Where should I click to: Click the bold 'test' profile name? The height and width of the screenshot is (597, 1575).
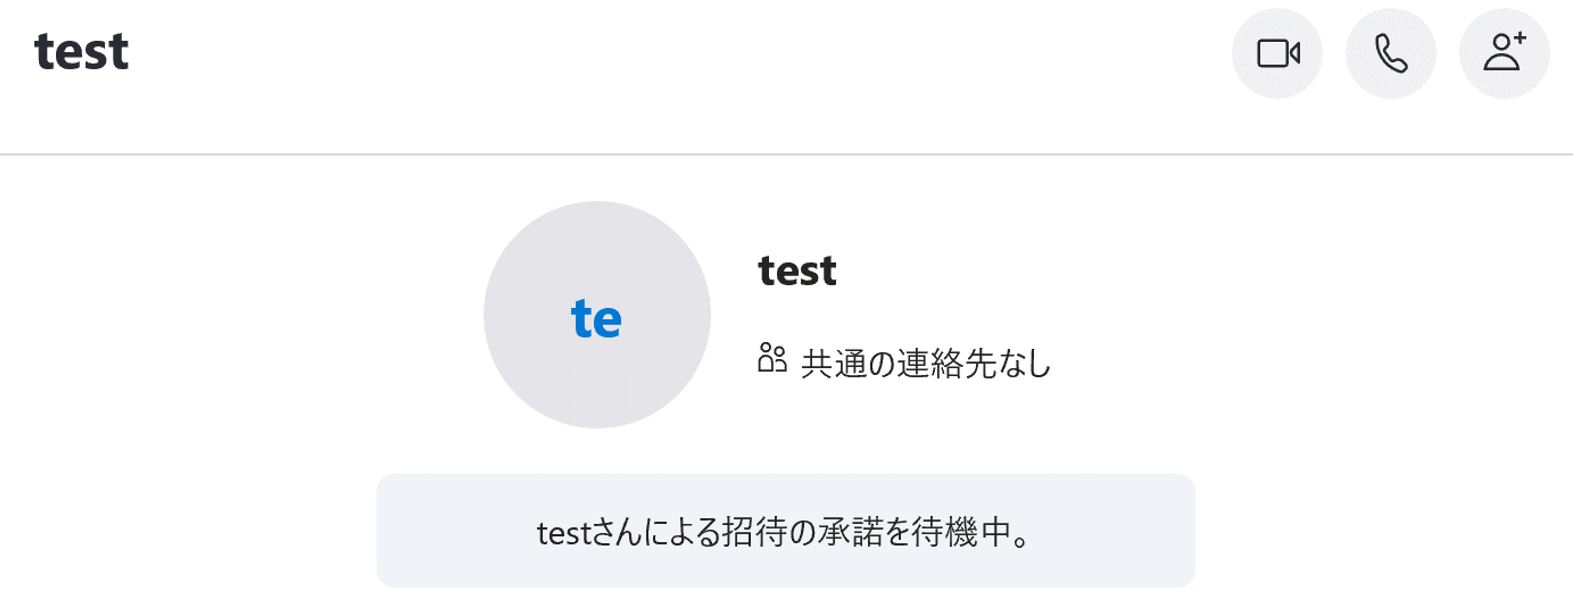797,271
